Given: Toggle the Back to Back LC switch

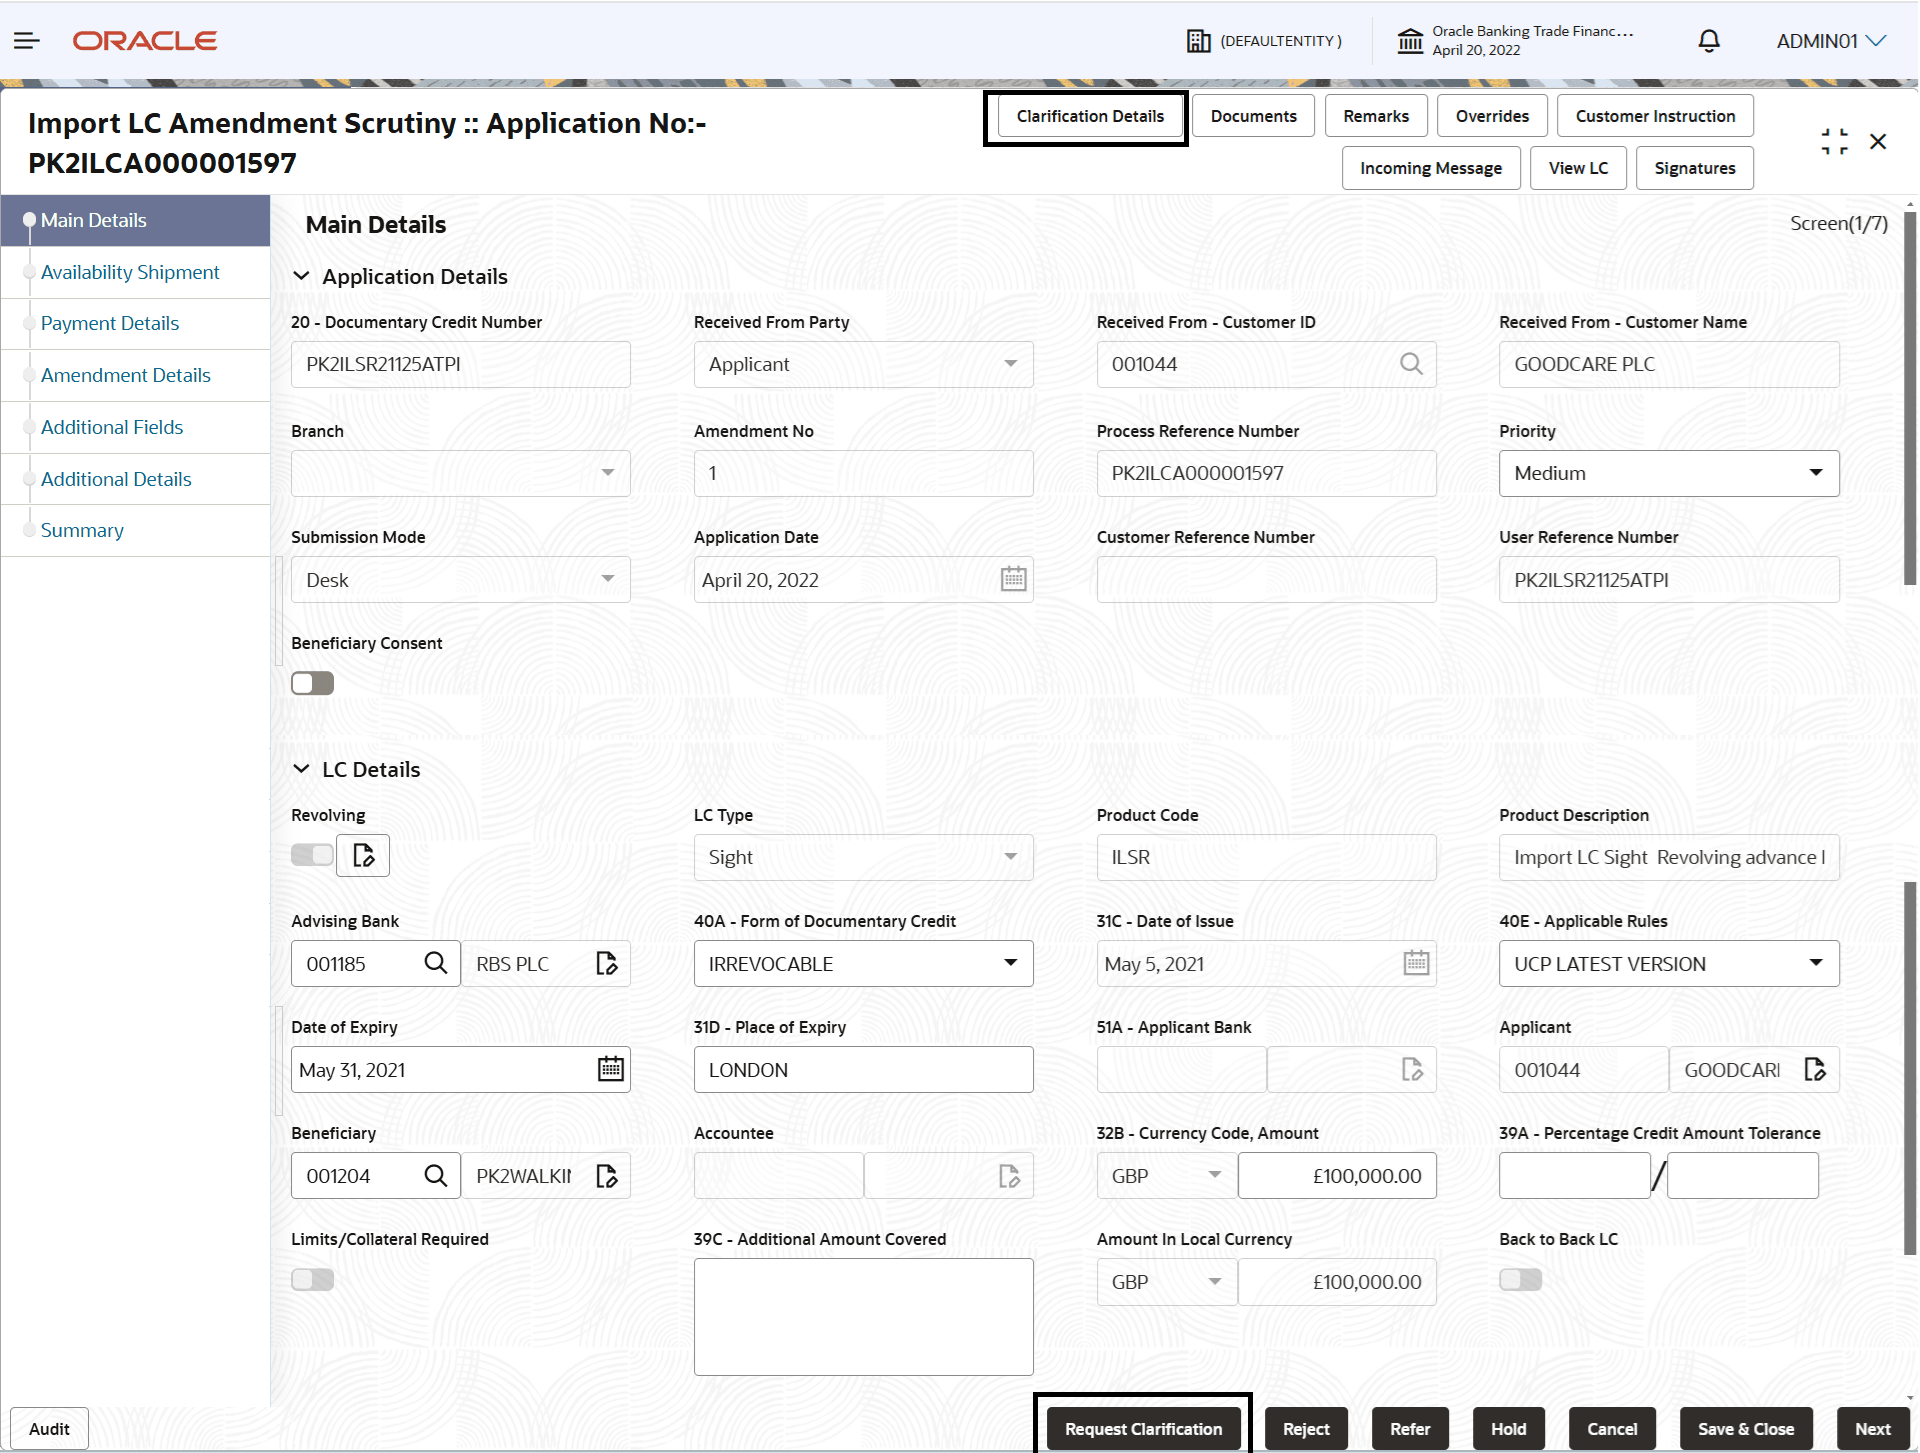Looking at the screenshot, I should pyautogui.click(x=1520, y=1280).
